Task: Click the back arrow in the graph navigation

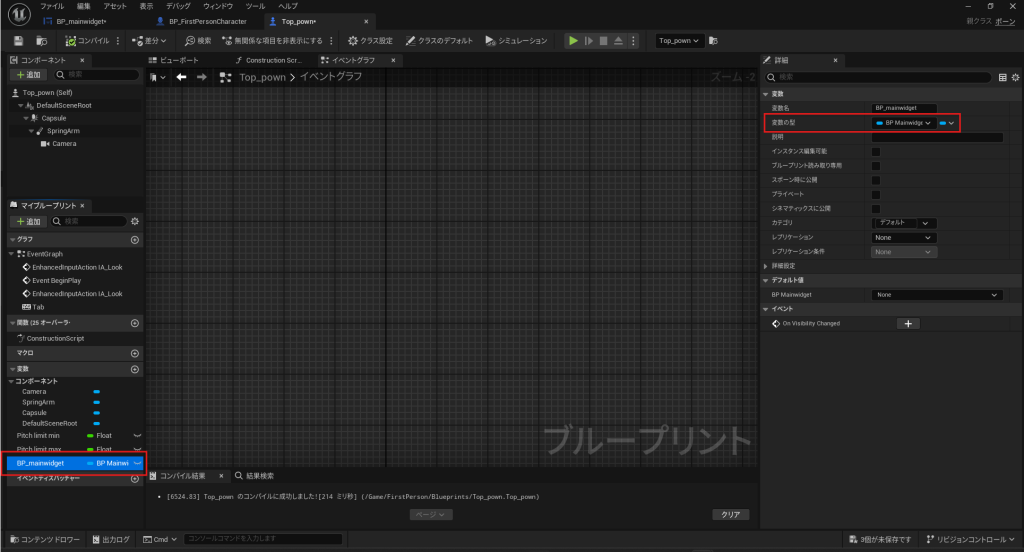Action: pyautogui.click(x=182, y=77)
